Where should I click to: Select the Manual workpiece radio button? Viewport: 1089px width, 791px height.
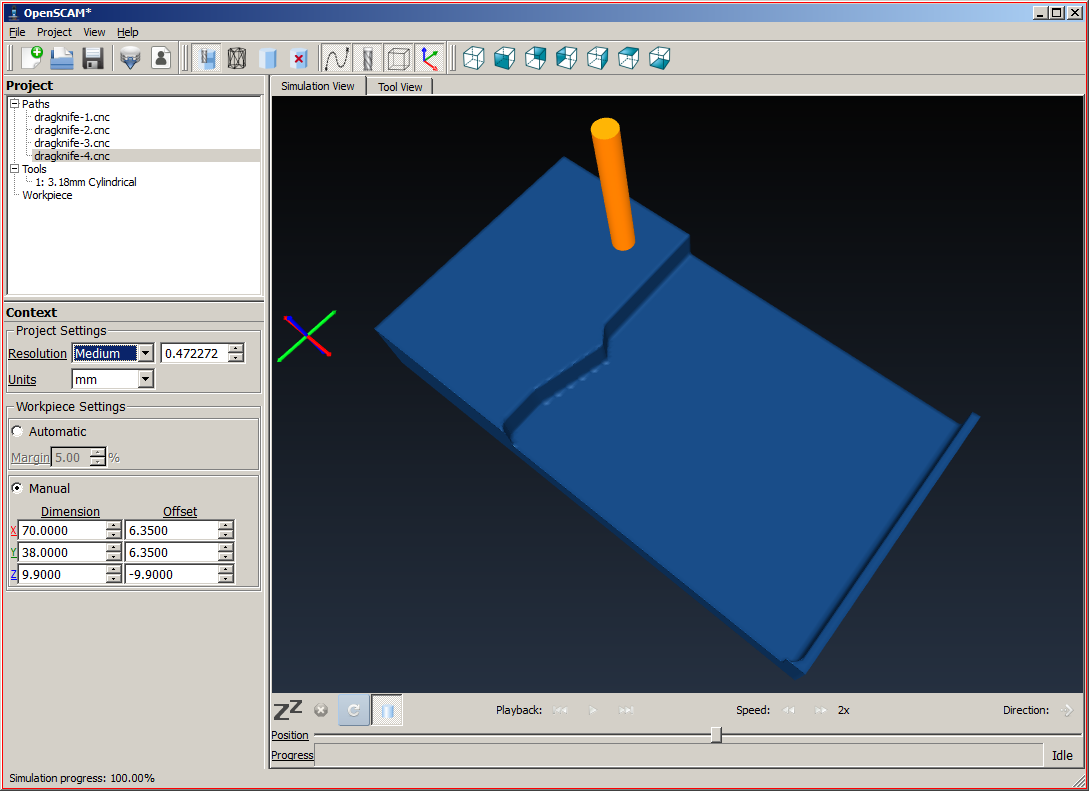coord(17,489)
